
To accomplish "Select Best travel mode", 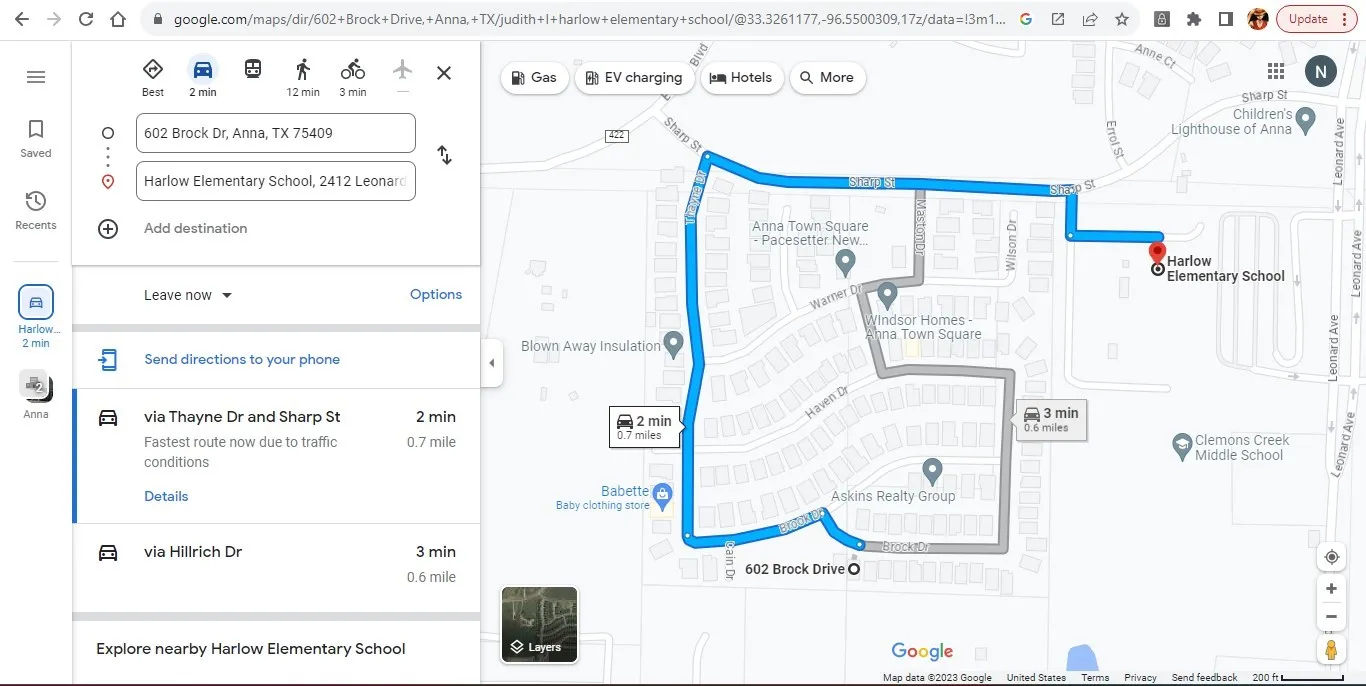I will pyautogui.click(x=153, y=76).
